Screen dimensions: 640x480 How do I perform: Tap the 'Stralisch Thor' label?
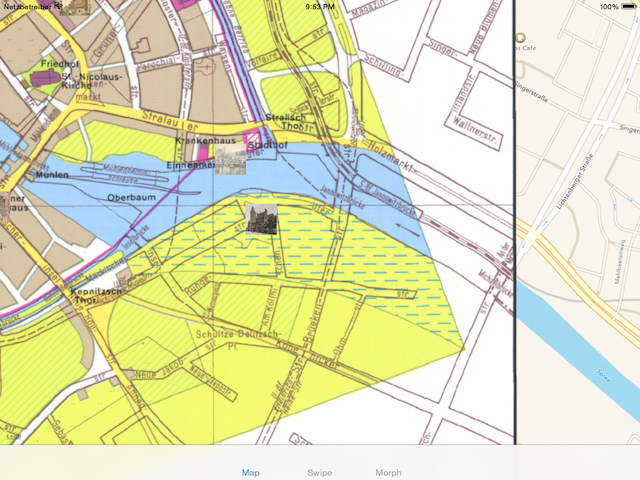click(x=285, y=122)
